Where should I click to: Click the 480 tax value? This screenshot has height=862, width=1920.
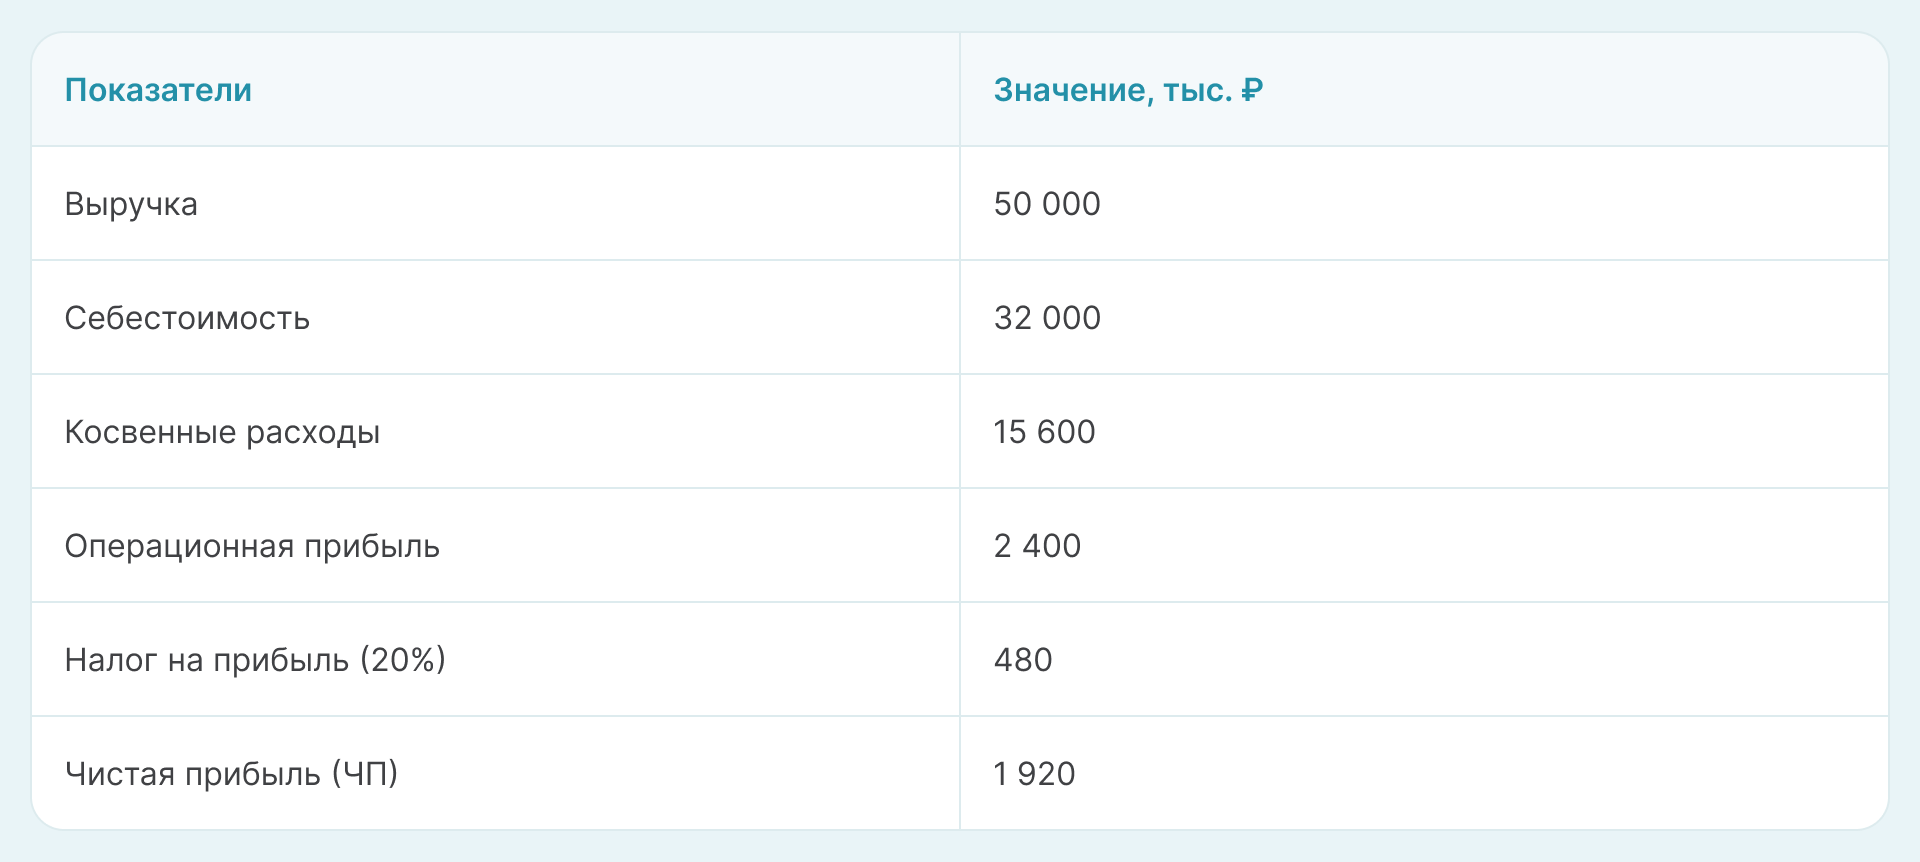coord(1022,660)
